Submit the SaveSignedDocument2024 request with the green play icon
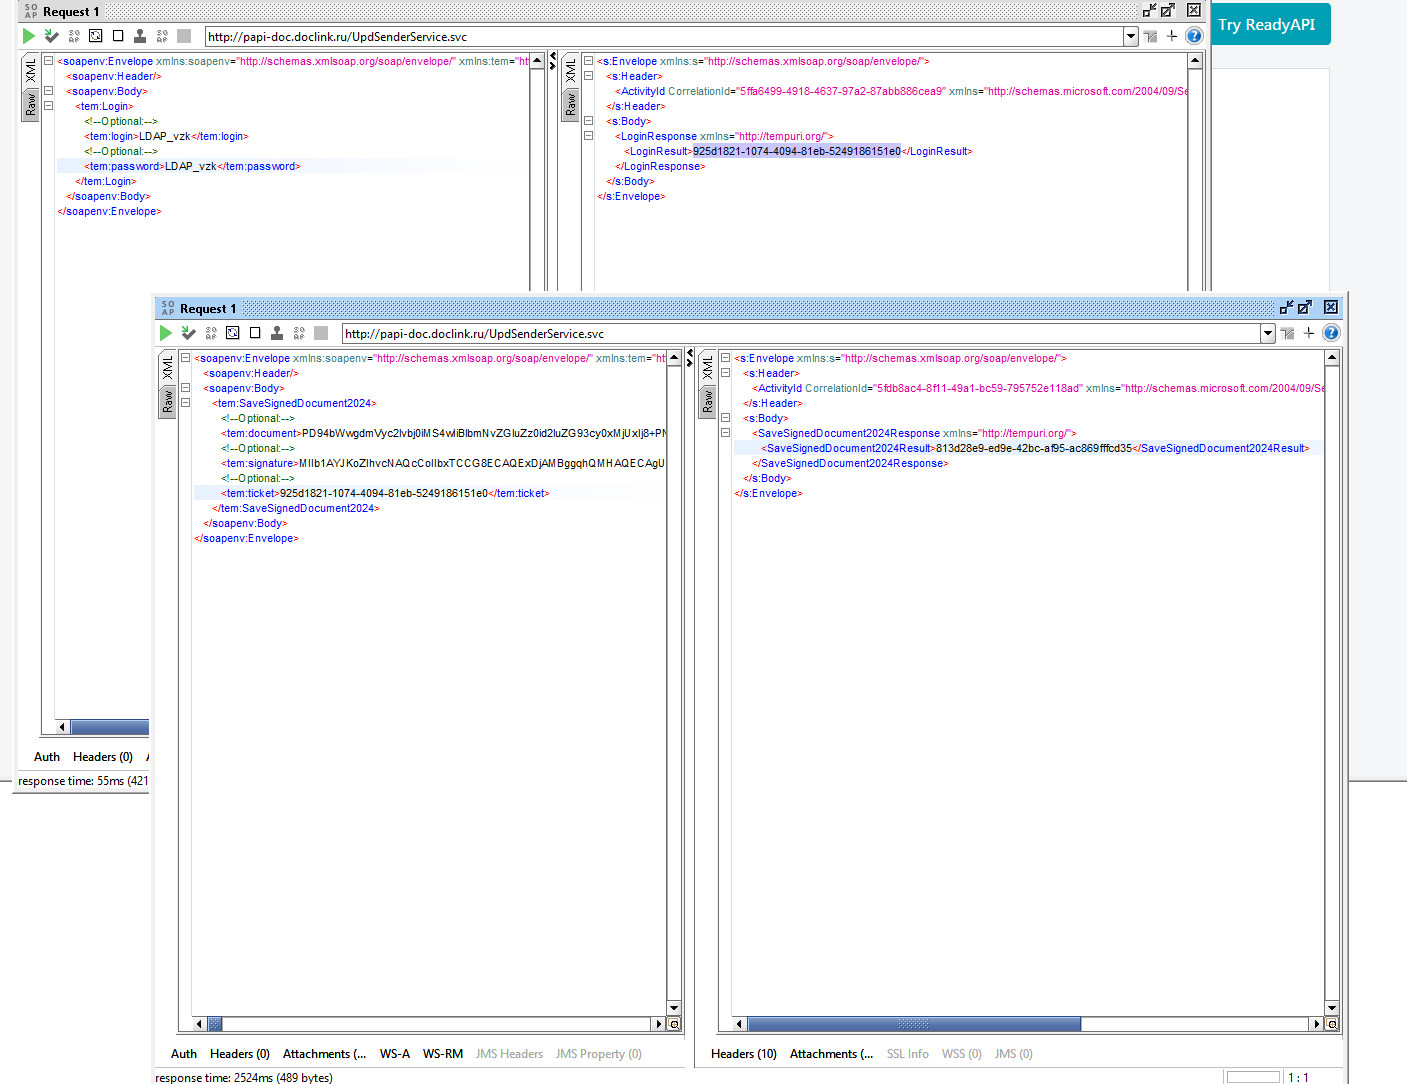 166,333
